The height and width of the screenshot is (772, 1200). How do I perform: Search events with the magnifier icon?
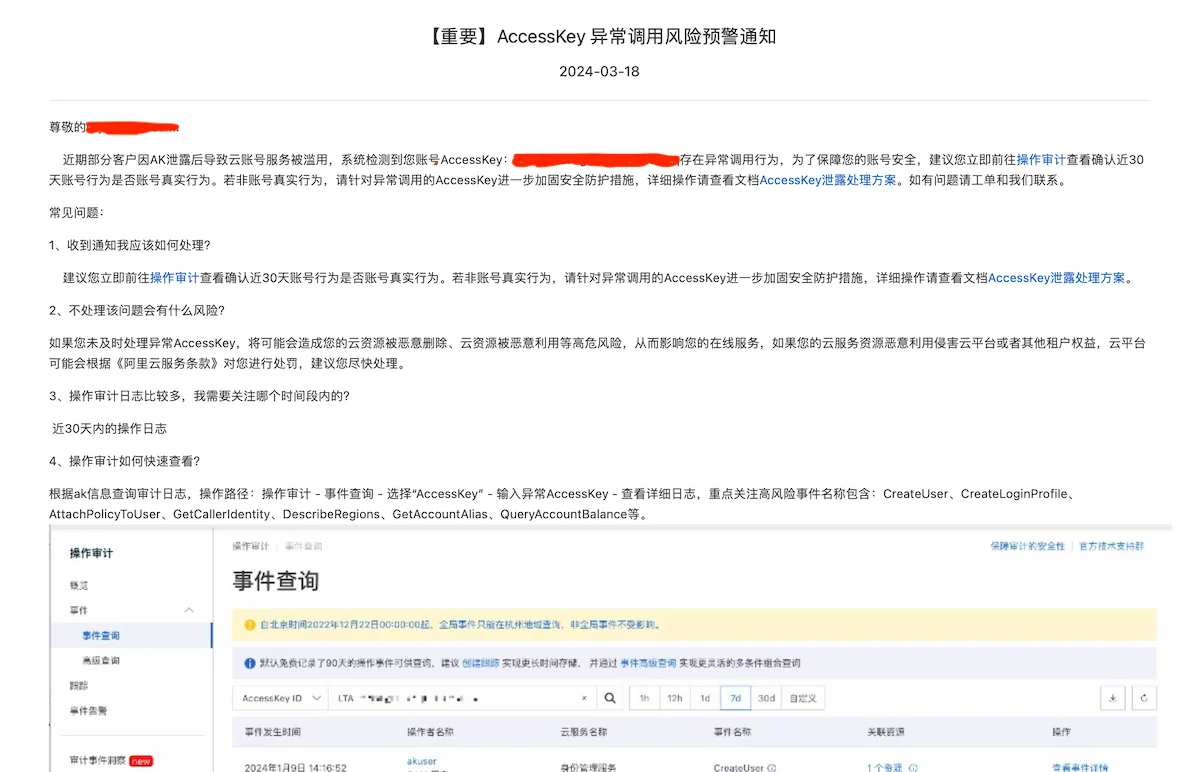[x=610, y=698]
